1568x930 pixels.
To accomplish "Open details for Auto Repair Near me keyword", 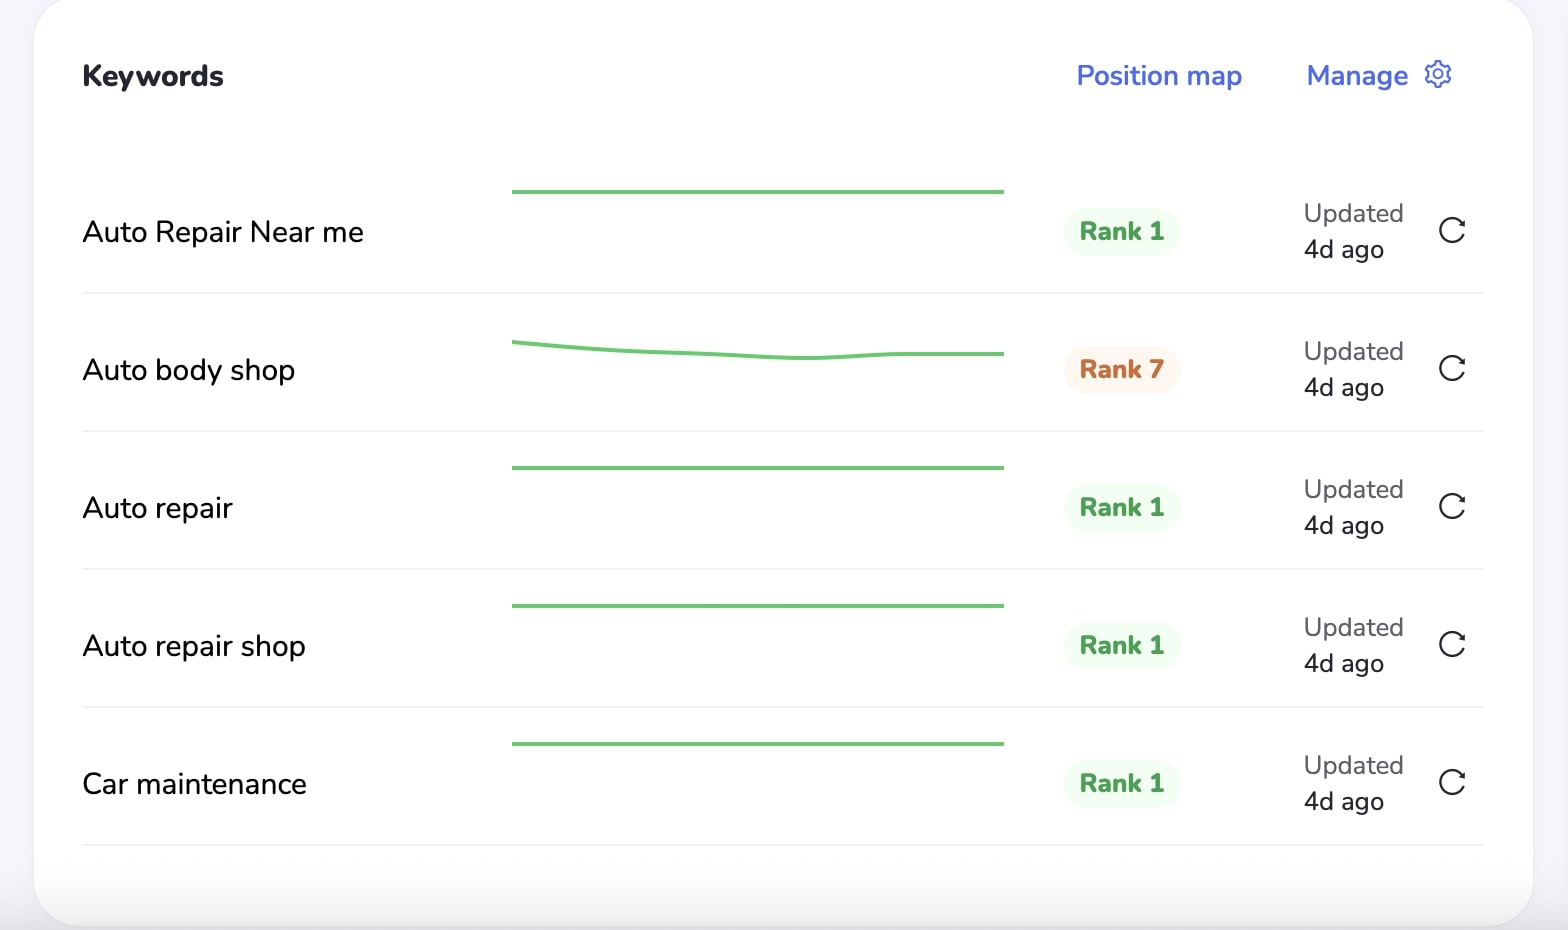I will click(x=222, y=231).
